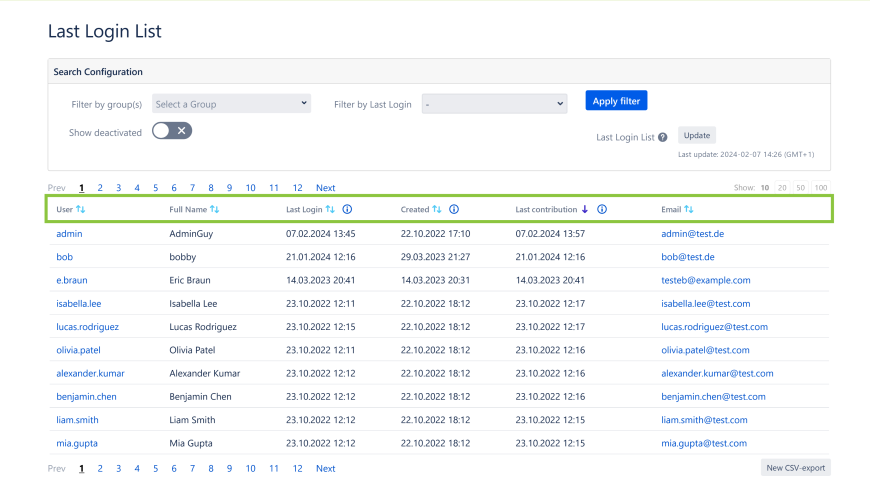870x494 pixels.
Task: Open the Last Login column info icon
Action: pos(347,210)
